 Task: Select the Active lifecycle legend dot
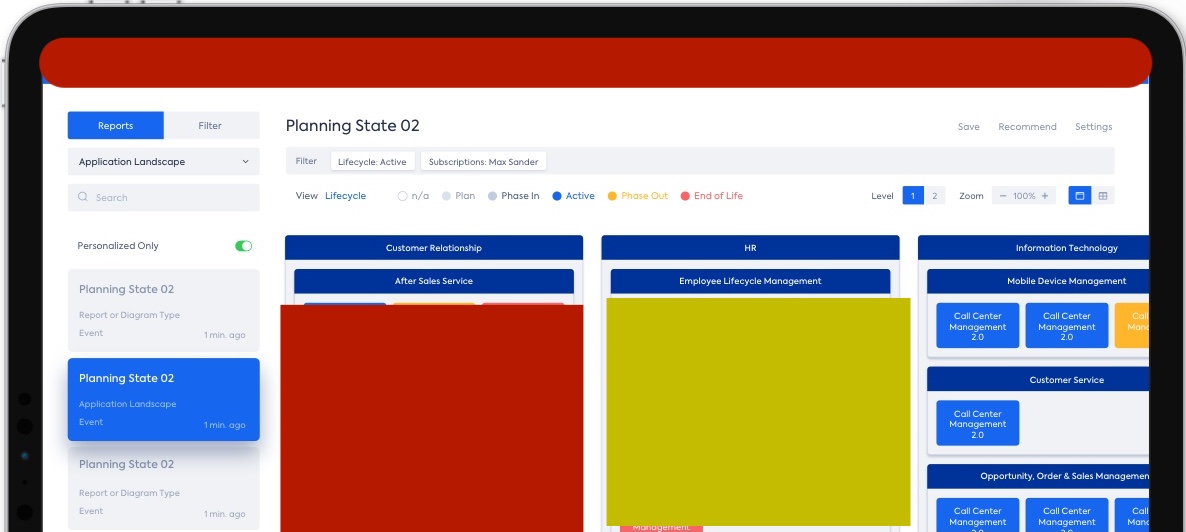tap(557, 196)
